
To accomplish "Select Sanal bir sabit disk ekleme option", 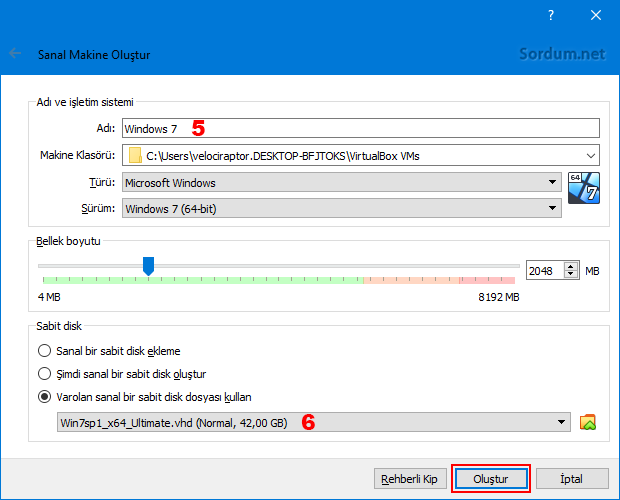I will 109,351.
